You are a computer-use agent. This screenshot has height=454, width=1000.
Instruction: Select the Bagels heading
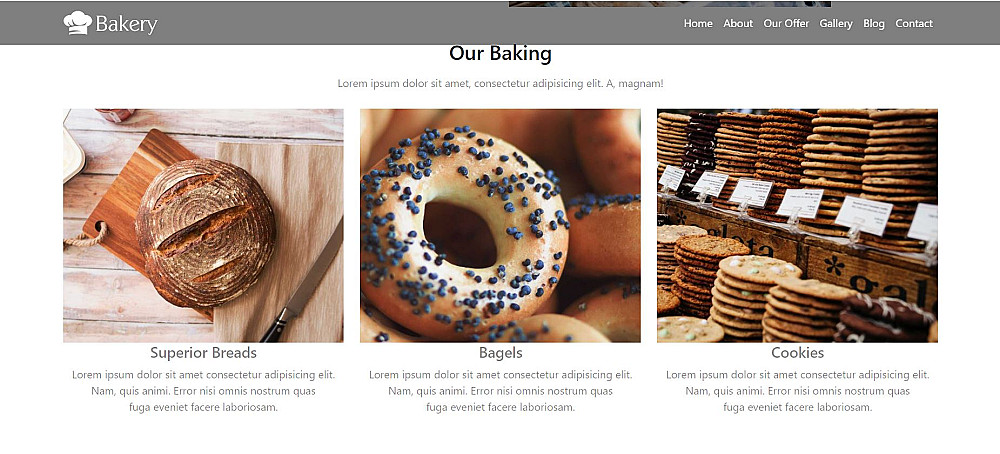pos(501,353)
